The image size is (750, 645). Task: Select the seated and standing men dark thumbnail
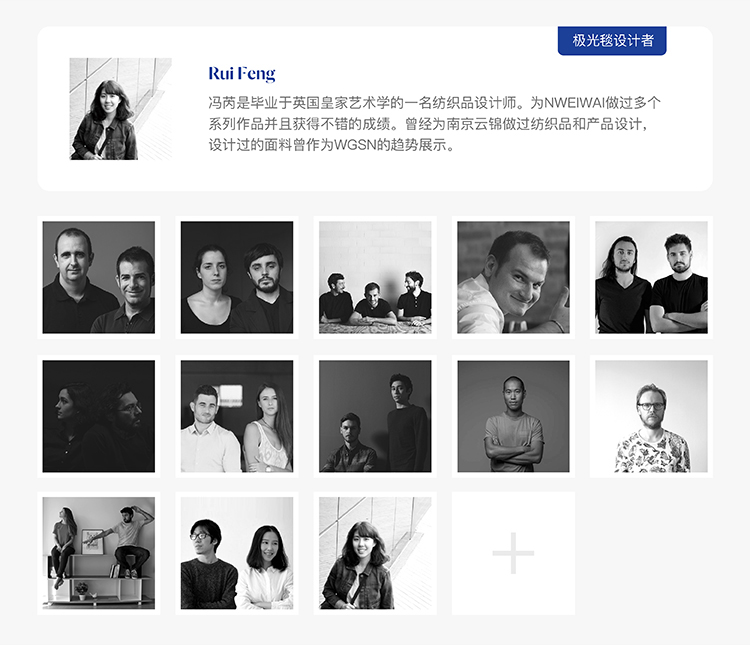pyautogui.click(x=375, y=416)
